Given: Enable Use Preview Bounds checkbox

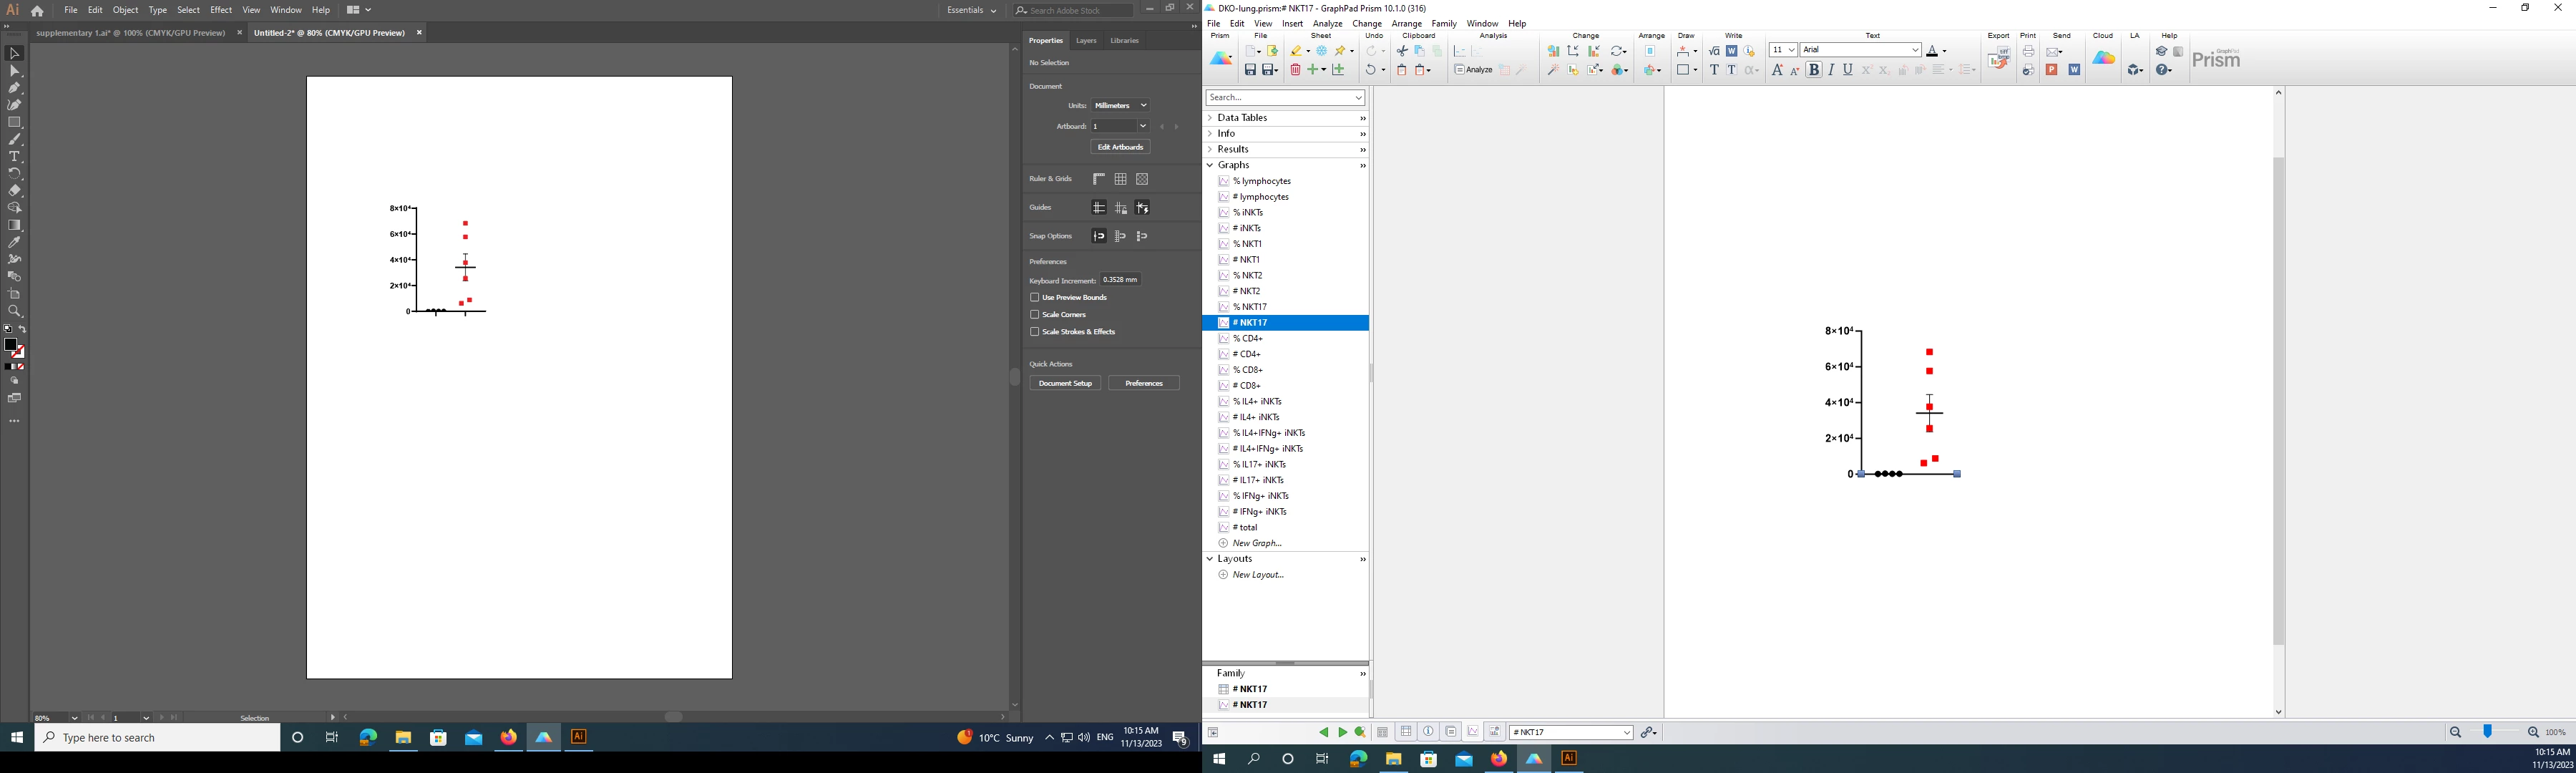Looking at the screenshot, I should pos(1035,298).
